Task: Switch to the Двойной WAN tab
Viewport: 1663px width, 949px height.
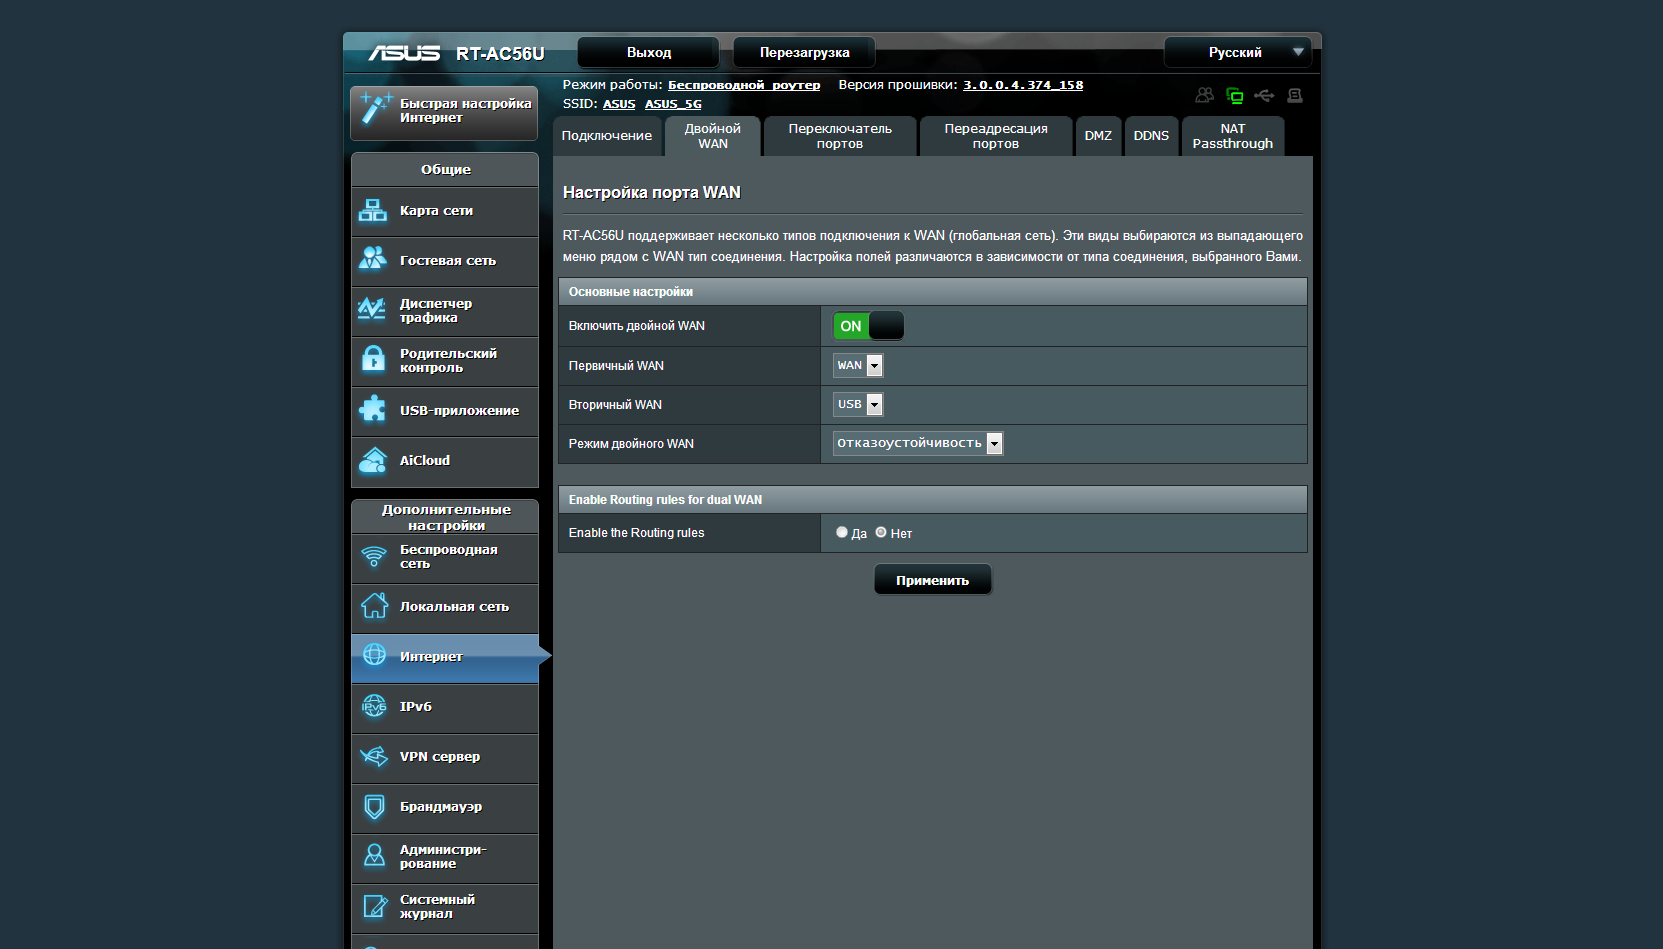Action: point(713,136)
